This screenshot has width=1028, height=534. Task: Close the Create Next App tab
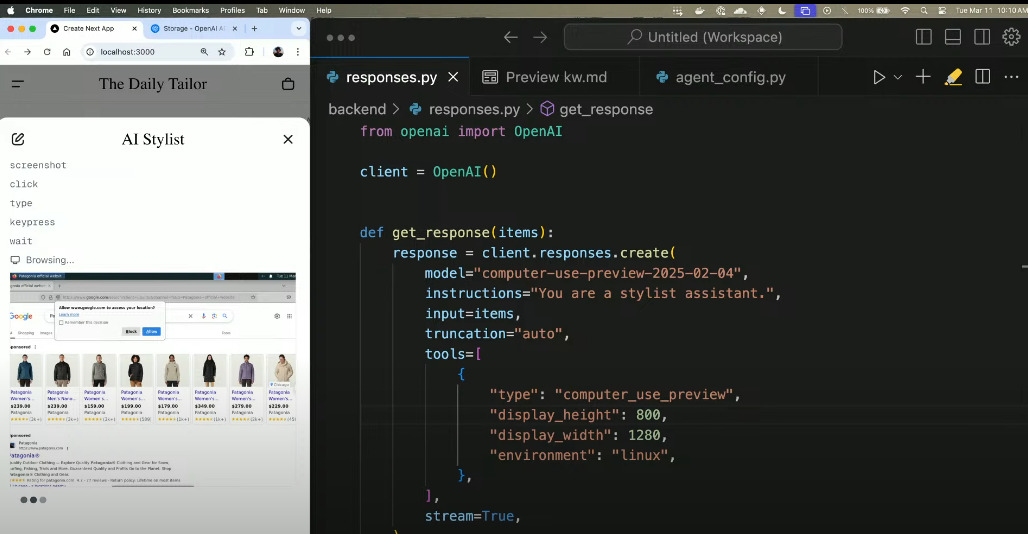(x=134, y=28)
